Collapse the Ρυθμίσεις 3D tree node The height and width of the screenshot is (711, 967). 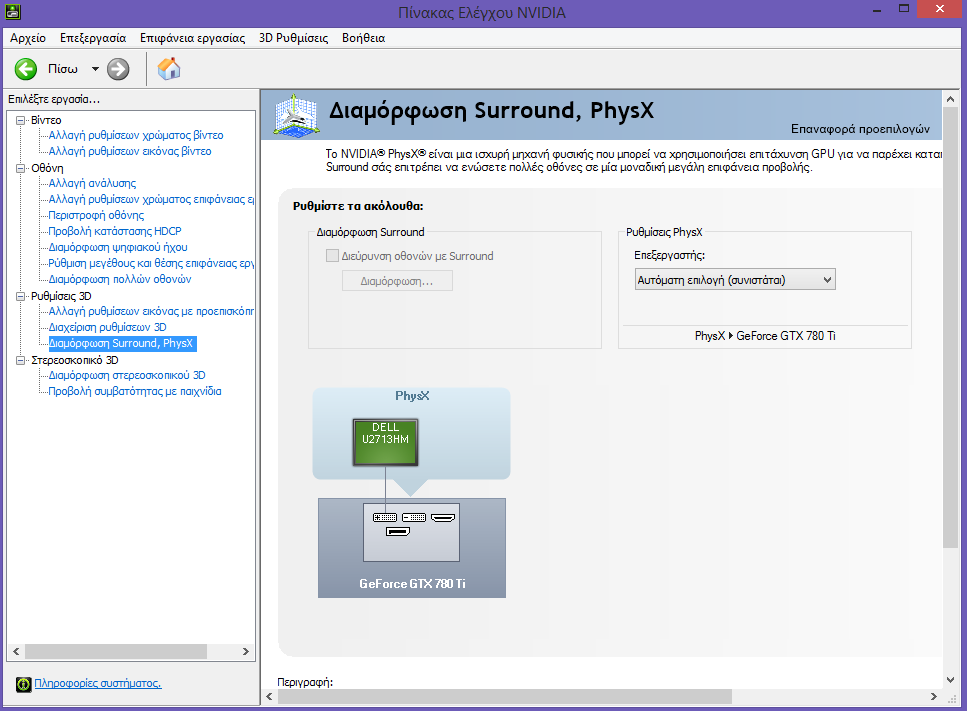point(20,297)
